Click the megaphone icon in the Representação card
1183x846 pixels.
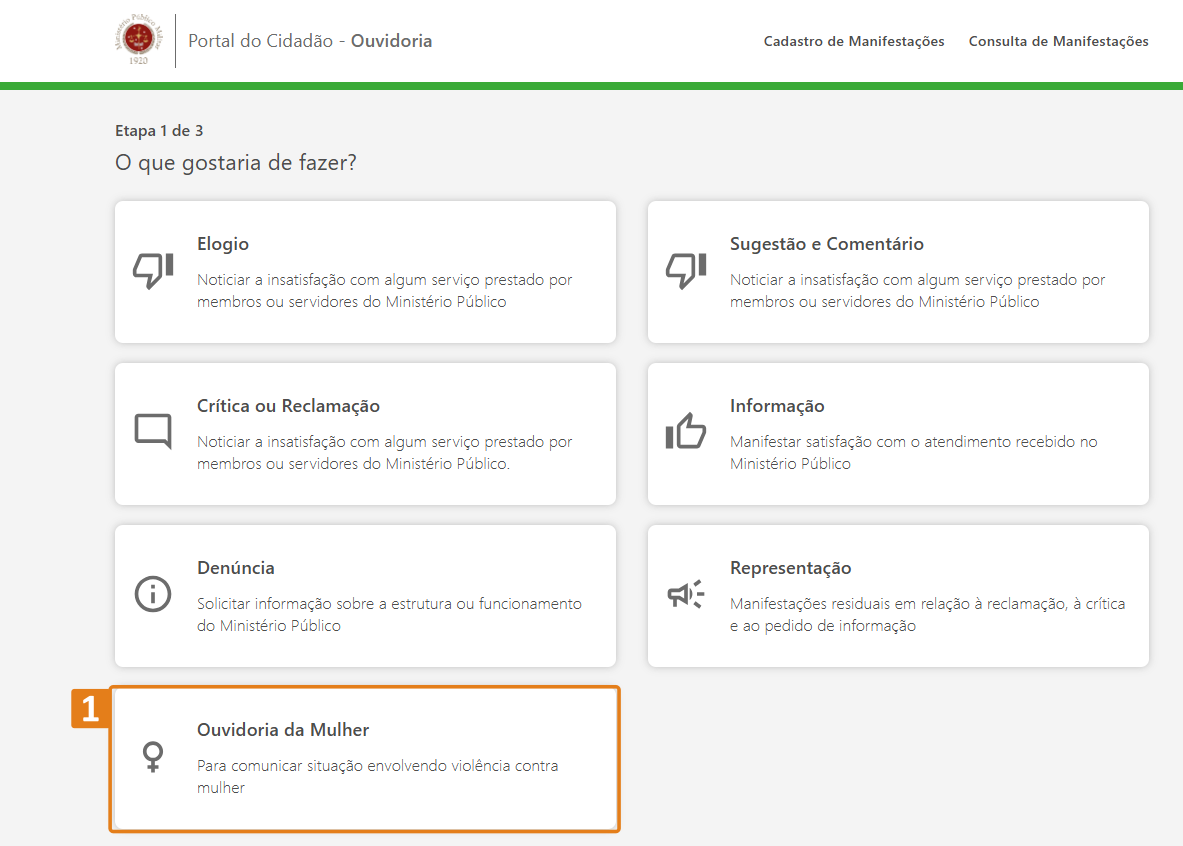point(686,594)
